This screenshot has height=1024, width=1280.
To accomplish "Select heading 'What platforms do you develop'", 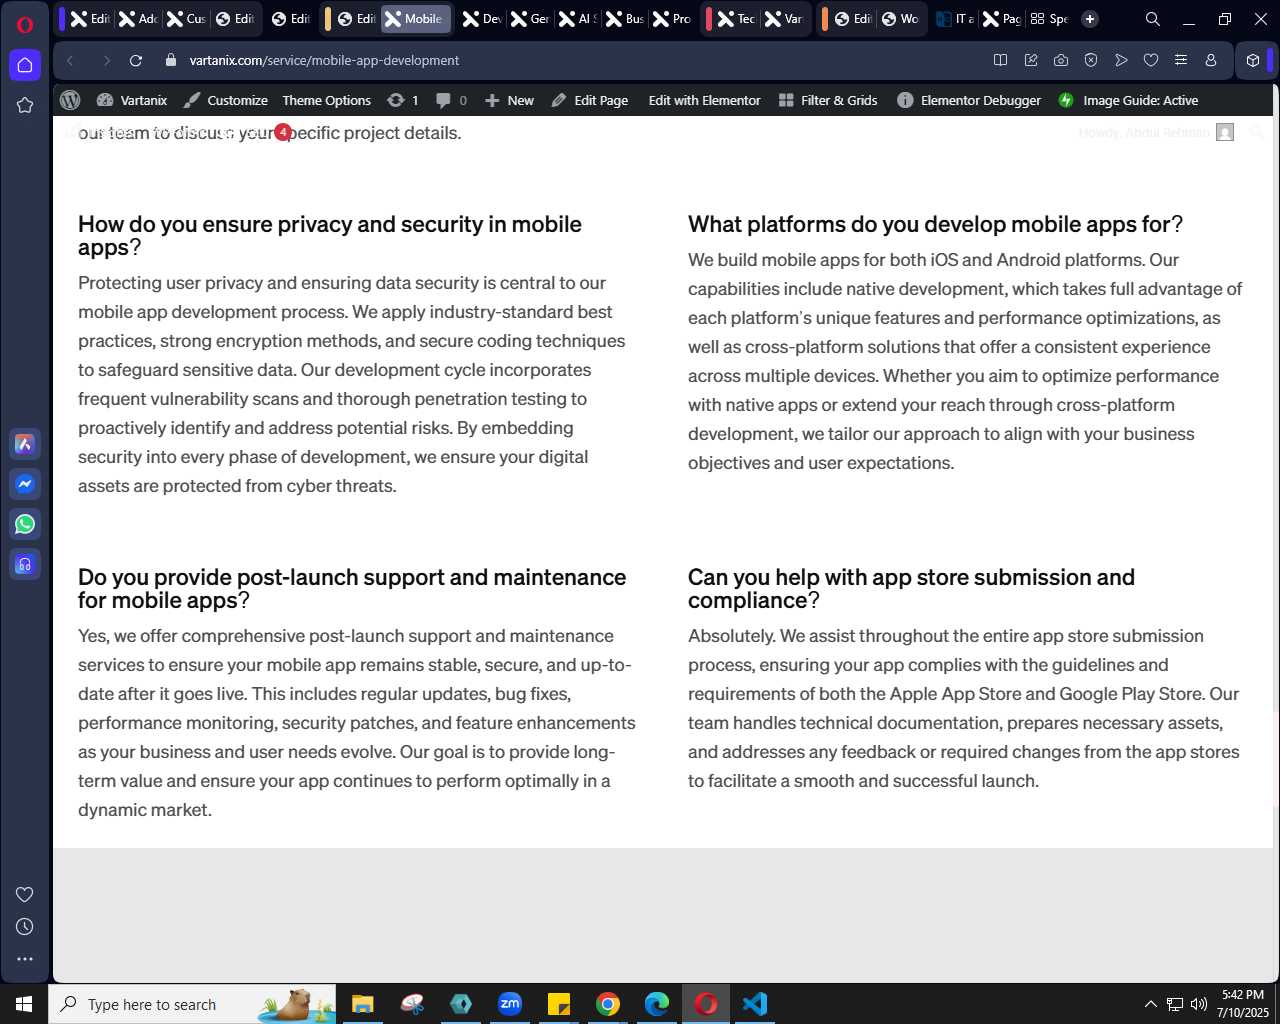I will coord(935,224).
